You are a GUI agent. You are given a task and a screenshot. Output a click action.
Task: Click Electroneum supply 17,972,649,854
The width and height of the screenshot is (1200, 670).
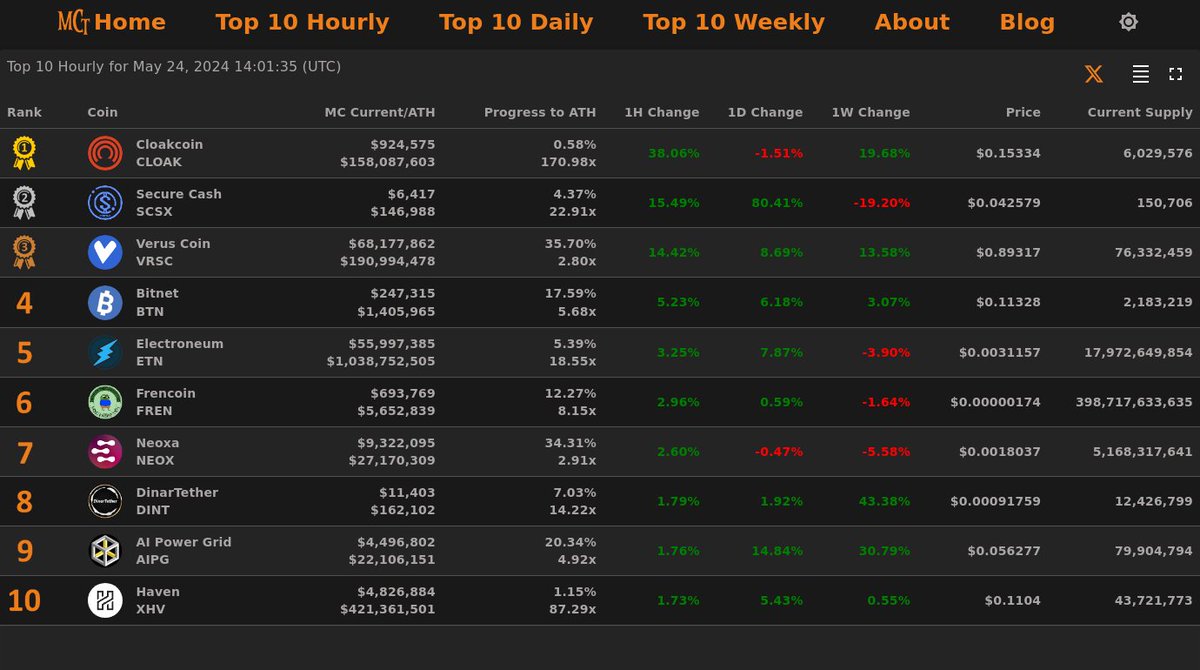(x=1139, y=352)
